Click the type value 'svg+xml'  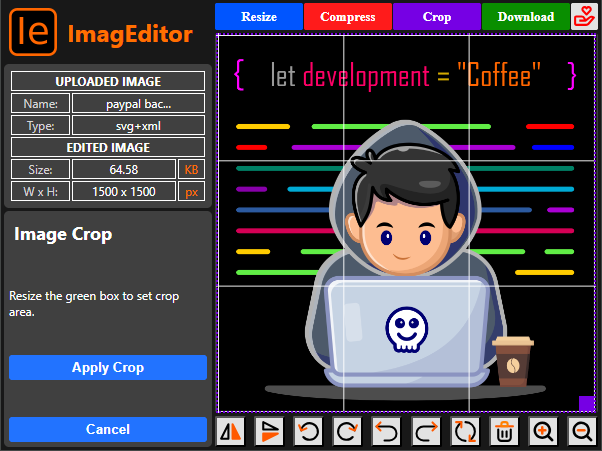click(139, 126)
